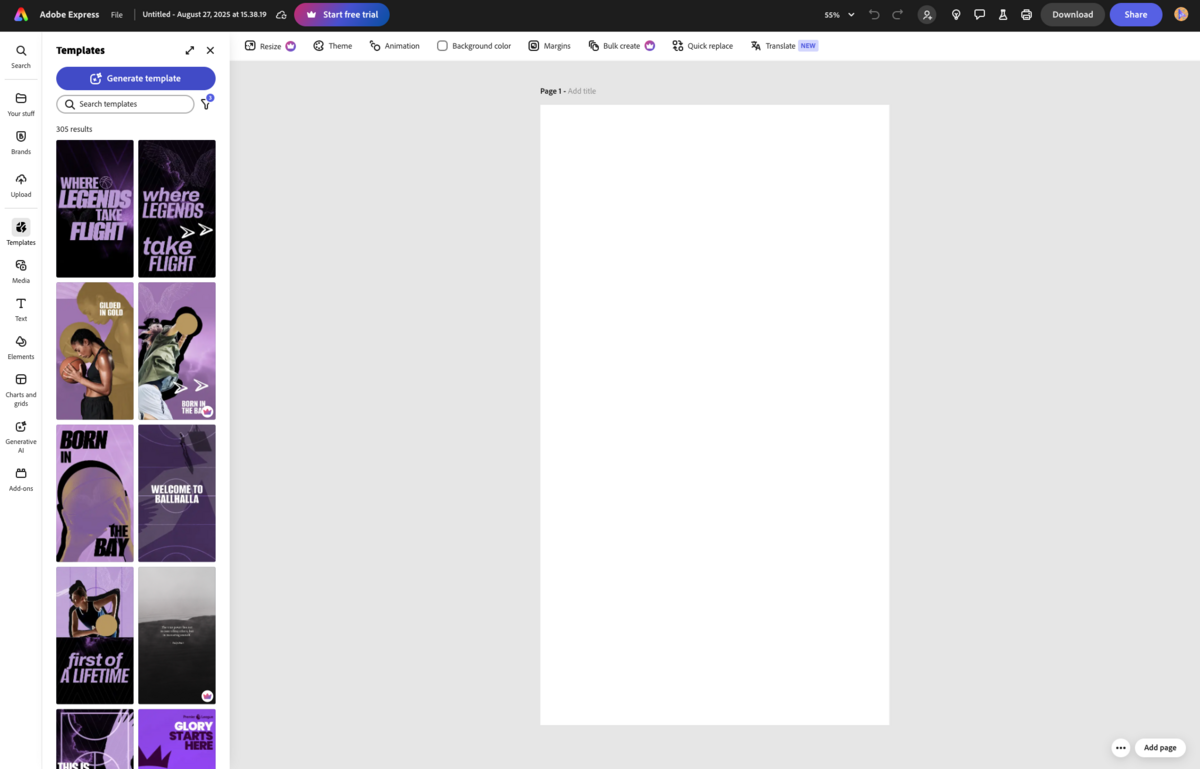Click the invite collaborators icon

tap(927, 15)
